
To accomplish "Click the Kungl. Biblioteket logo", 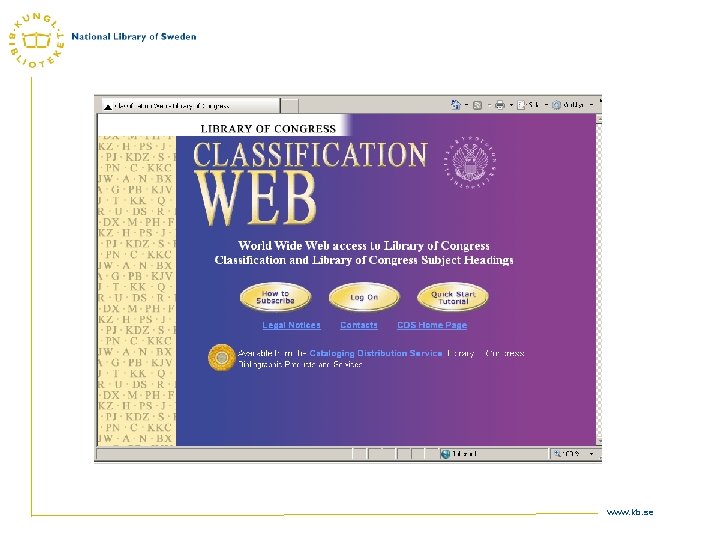I will tap(36, 40).
